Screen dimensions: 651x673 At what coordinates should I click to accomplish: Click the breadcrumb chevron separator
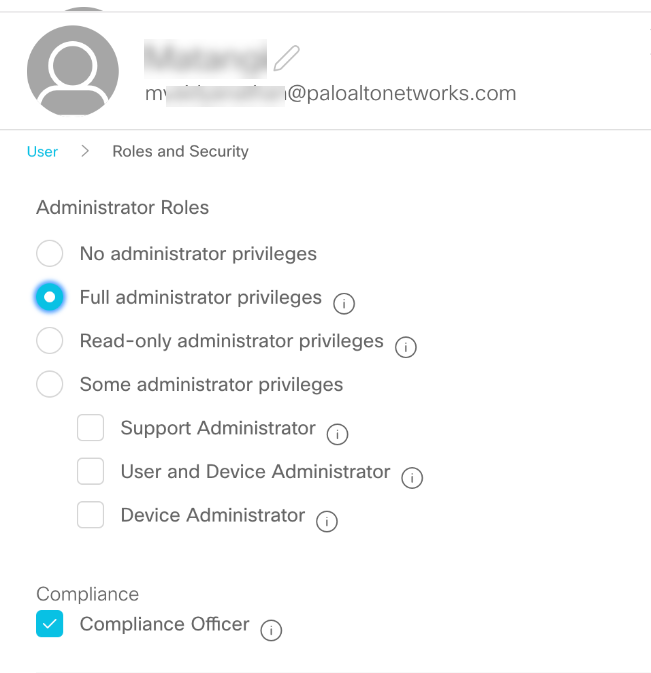[86, 152]
